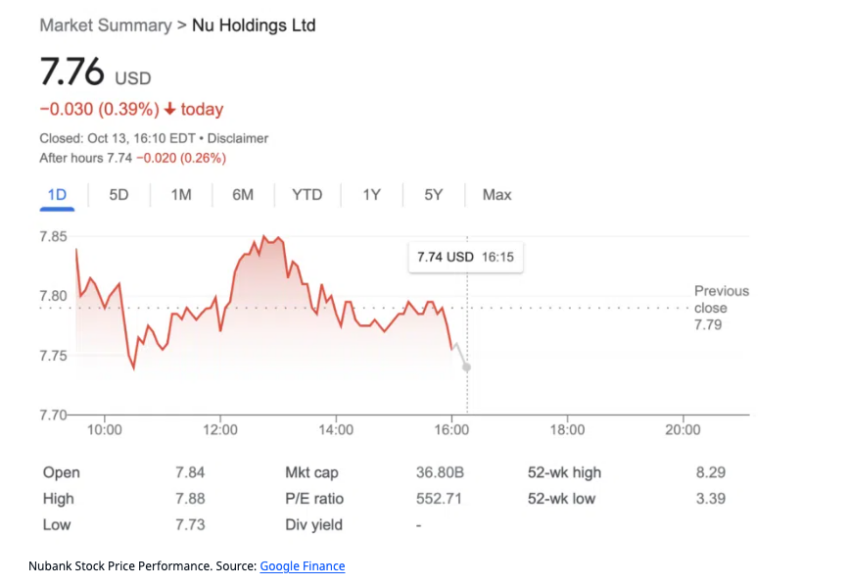This screenshot has height=586, width=850.
Task: Click the Previous close 7.79 label
Action: [x=721, y=307]
